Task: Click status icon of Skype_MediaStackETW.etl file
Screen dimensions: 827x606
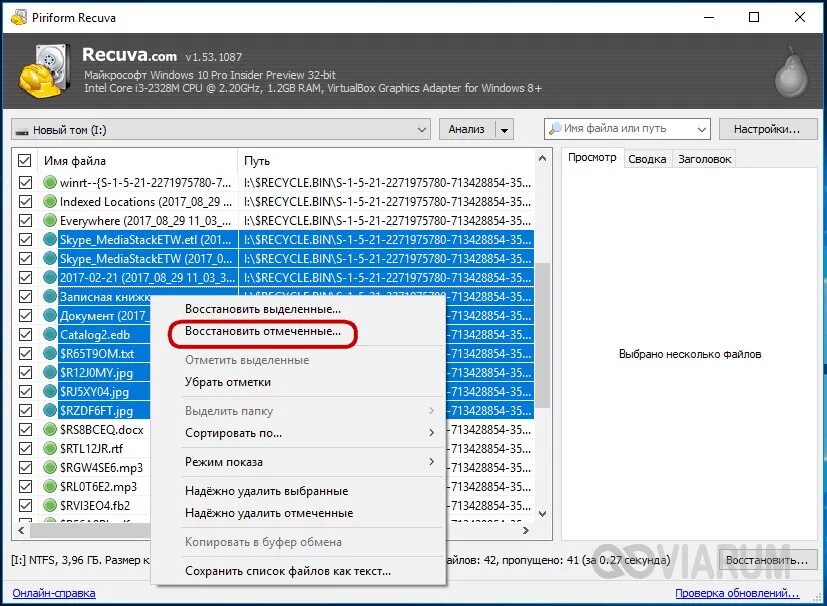Action: coord(50,239)
